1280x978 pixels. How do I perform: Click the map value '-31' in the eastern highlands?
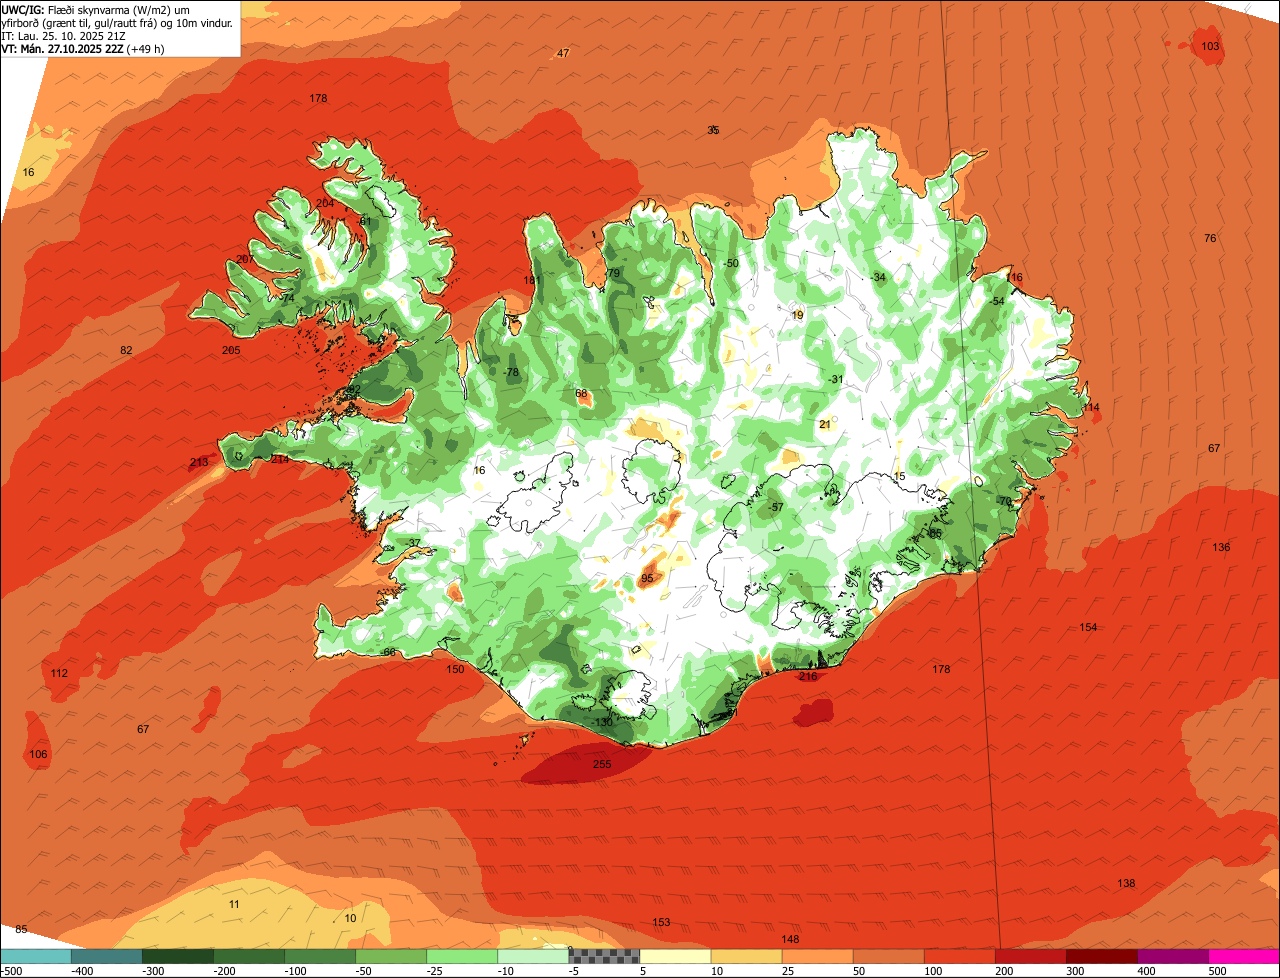pos(836,378)
